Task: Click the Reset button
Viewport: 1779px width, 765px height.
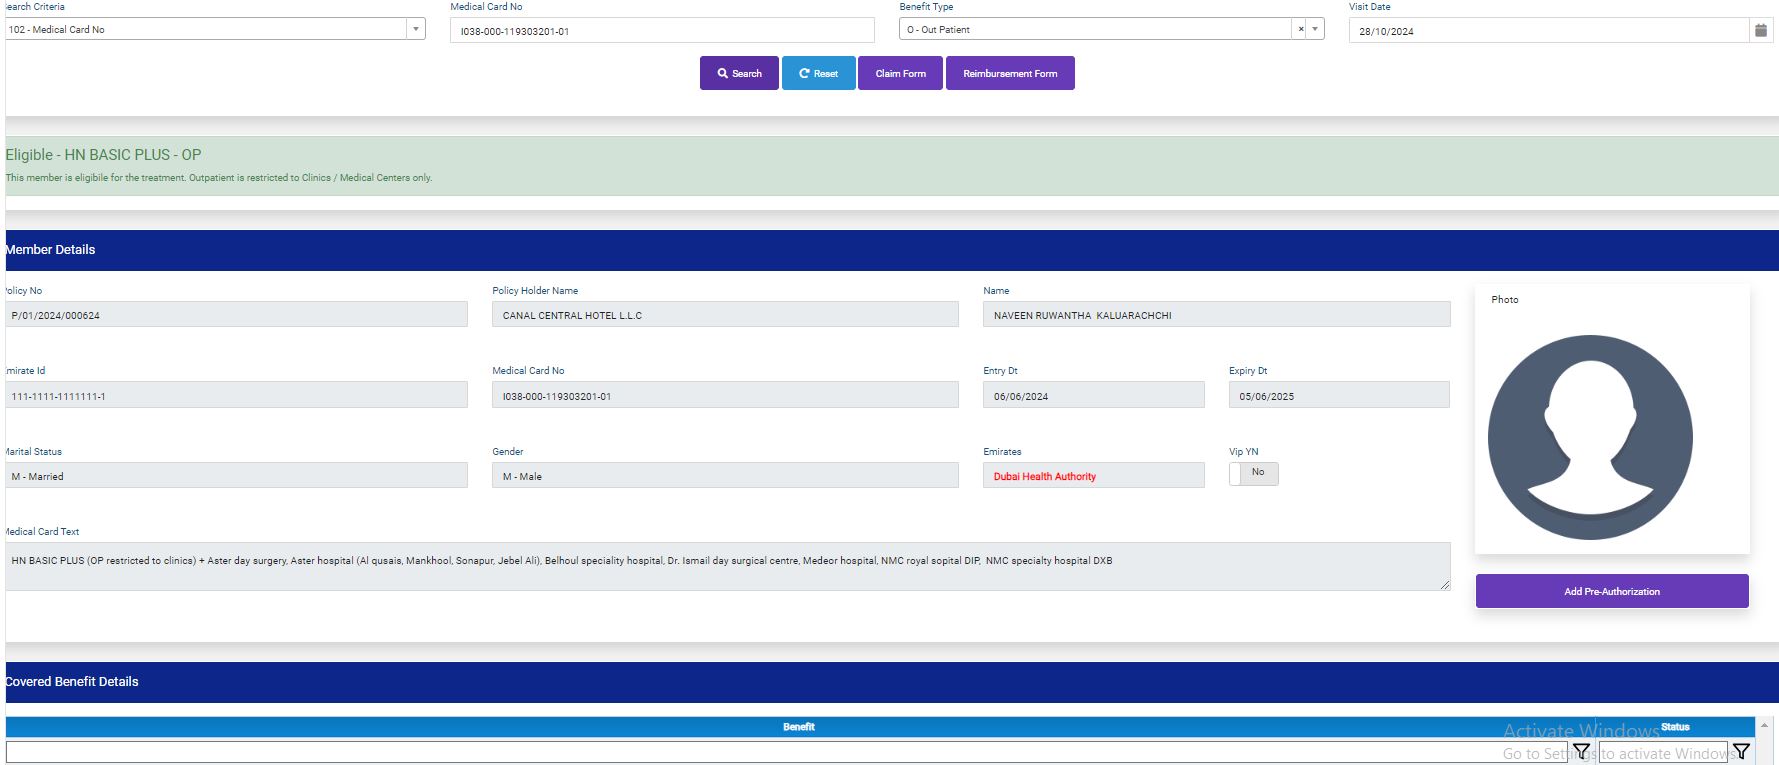Action: click(x=818, y=73)
